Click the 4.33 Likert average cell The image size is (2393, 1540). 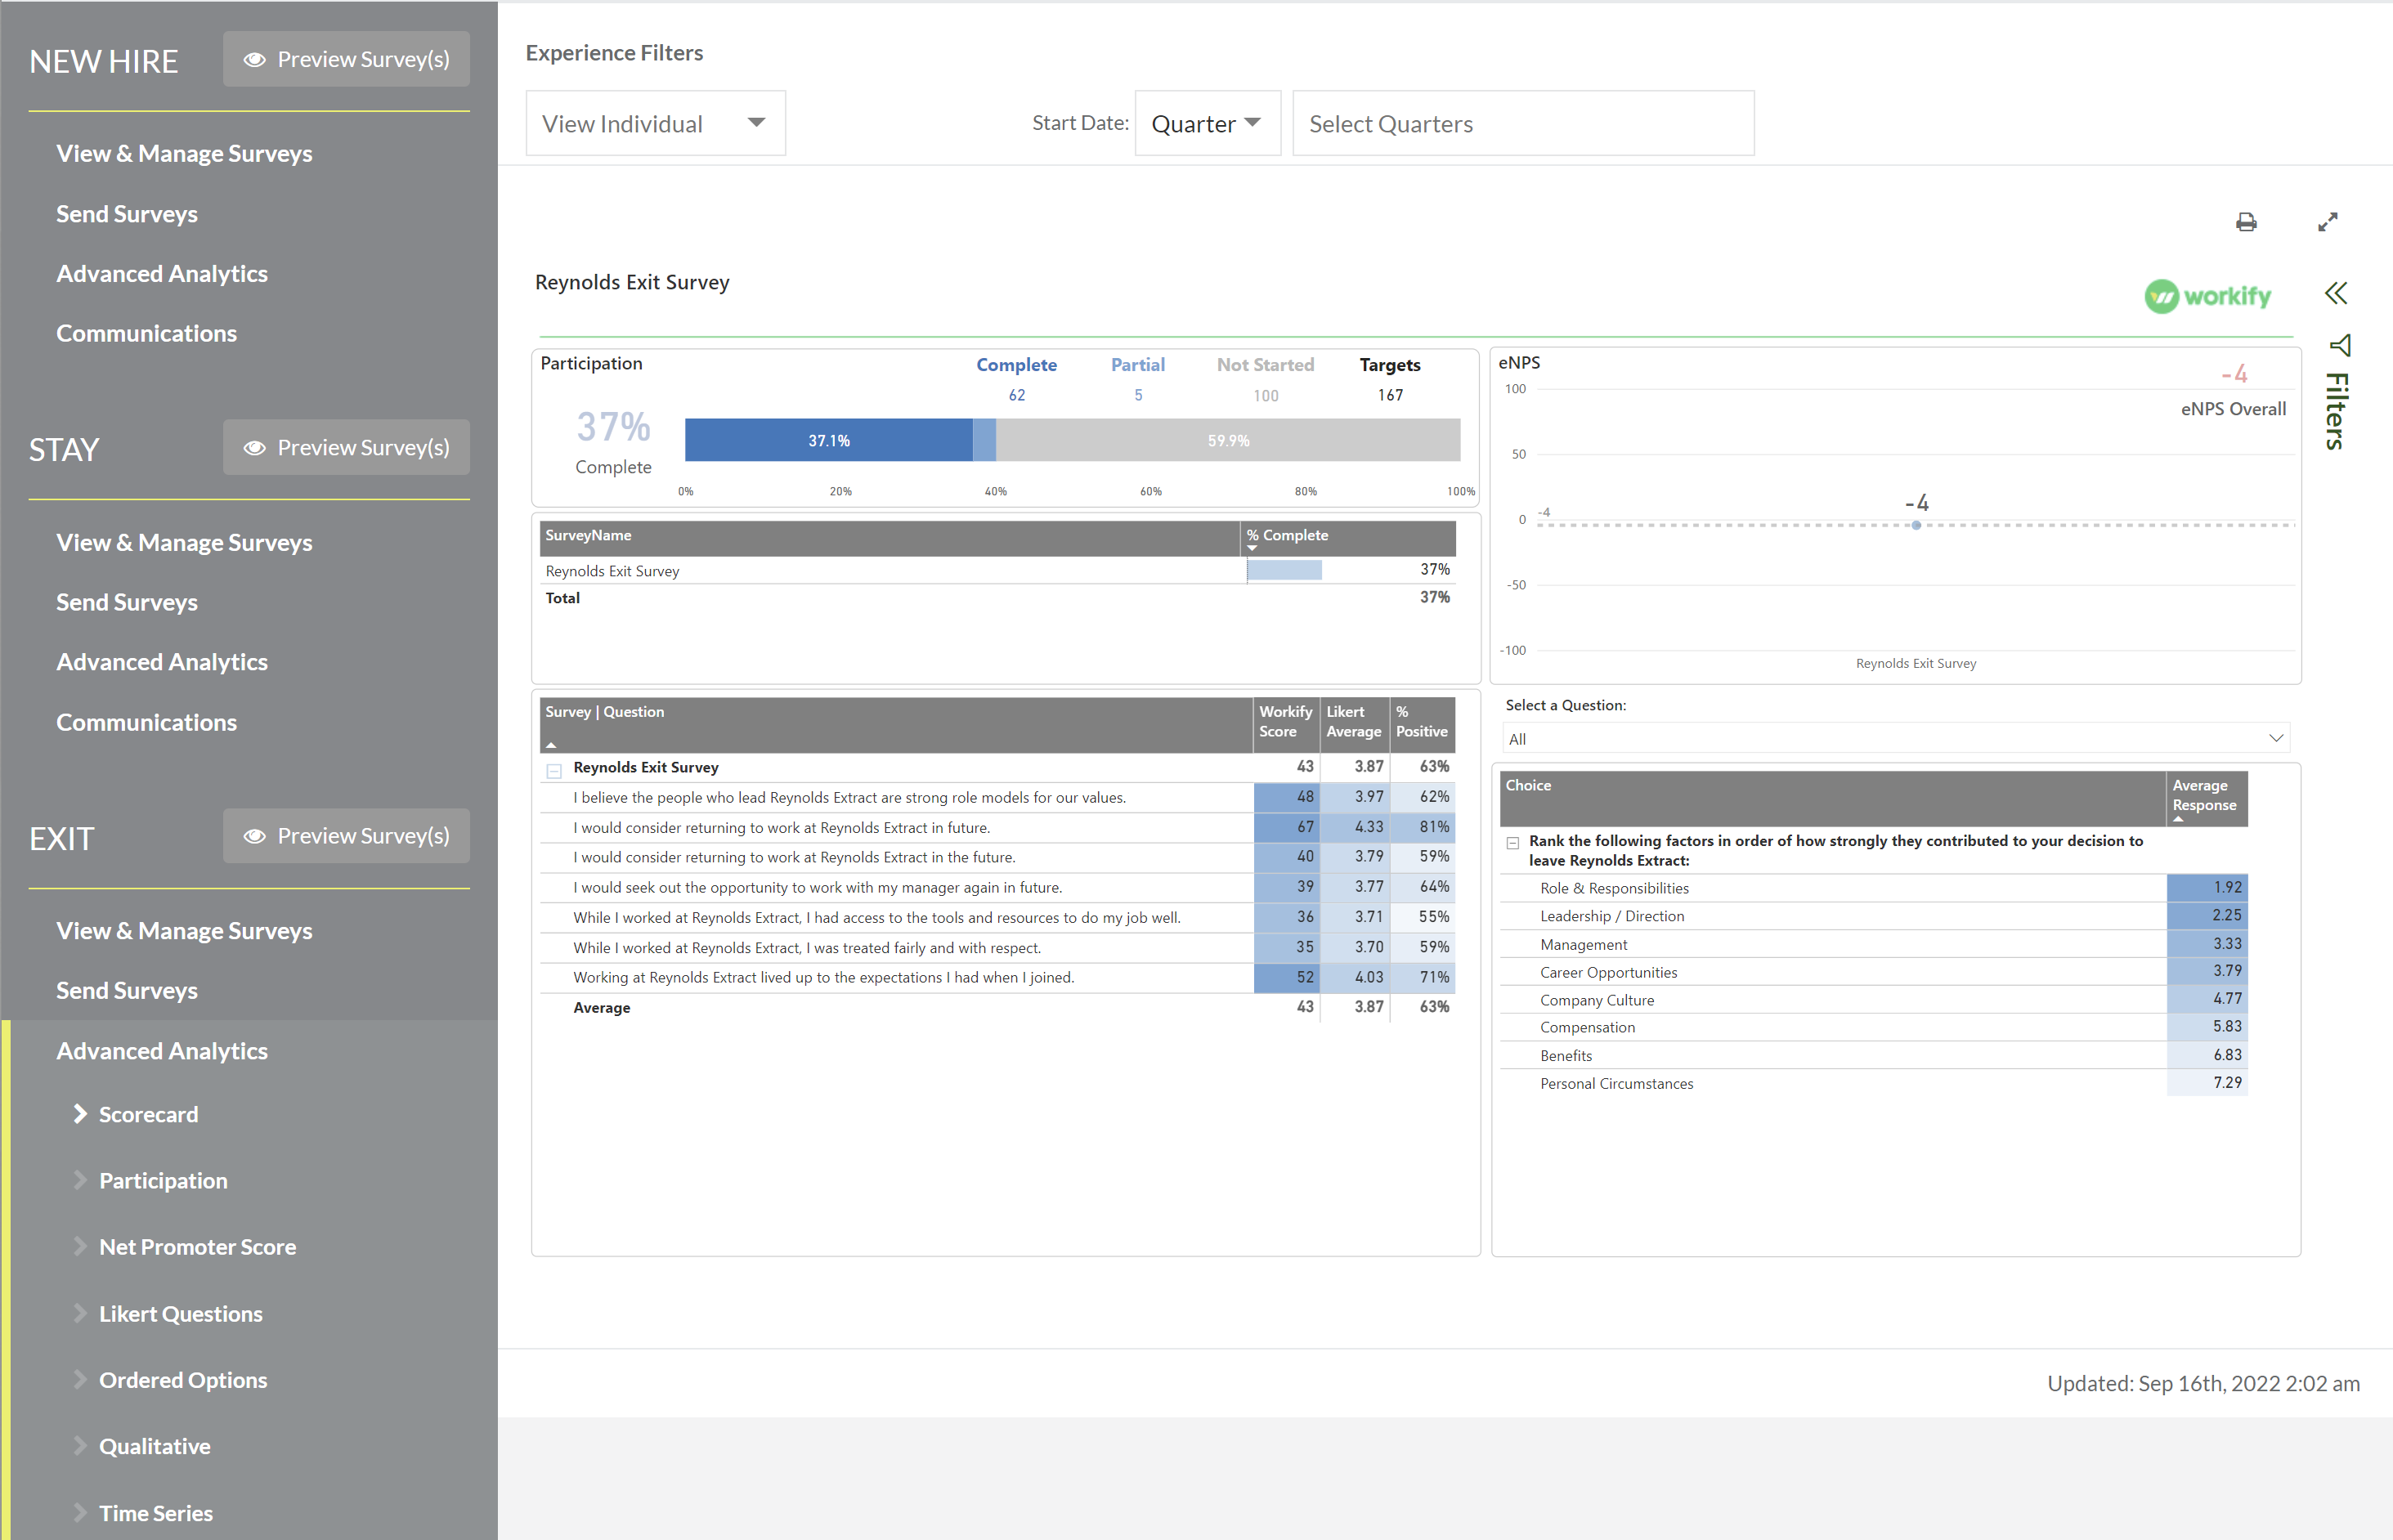pos(1355,827)
